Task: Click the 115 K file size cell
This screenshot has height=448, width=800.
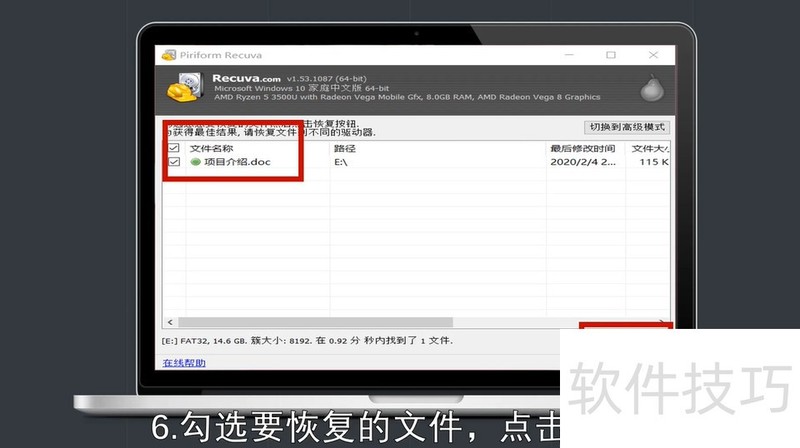Action: [654, 162]
